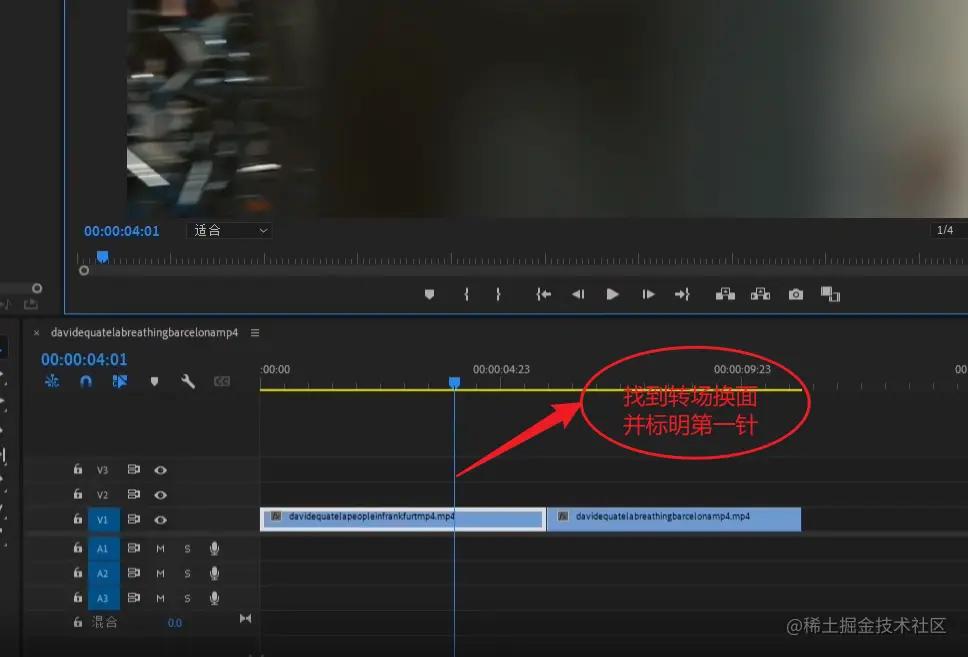Step forward one frame
The width and height of the screenshot is (968, 657).
[648, 295]
